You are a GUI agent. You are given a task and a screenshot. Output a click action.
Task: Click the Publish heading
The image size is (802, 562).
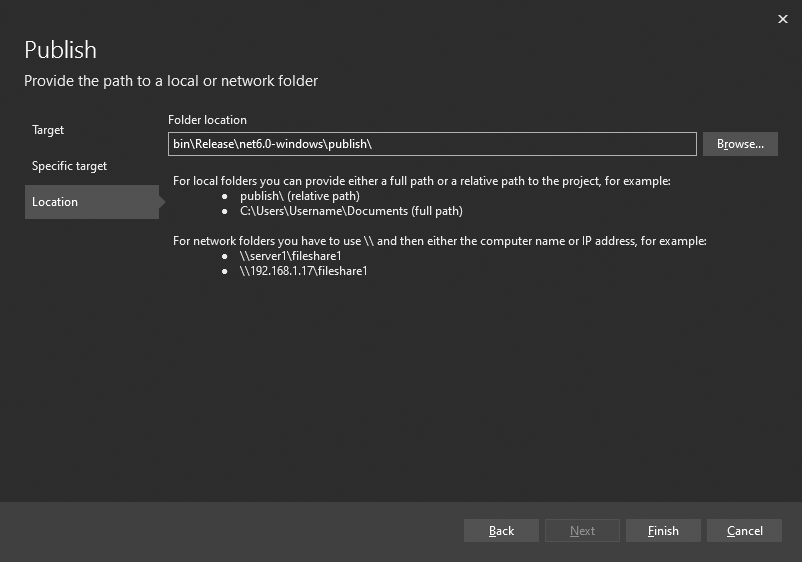[x=60, y=50]
